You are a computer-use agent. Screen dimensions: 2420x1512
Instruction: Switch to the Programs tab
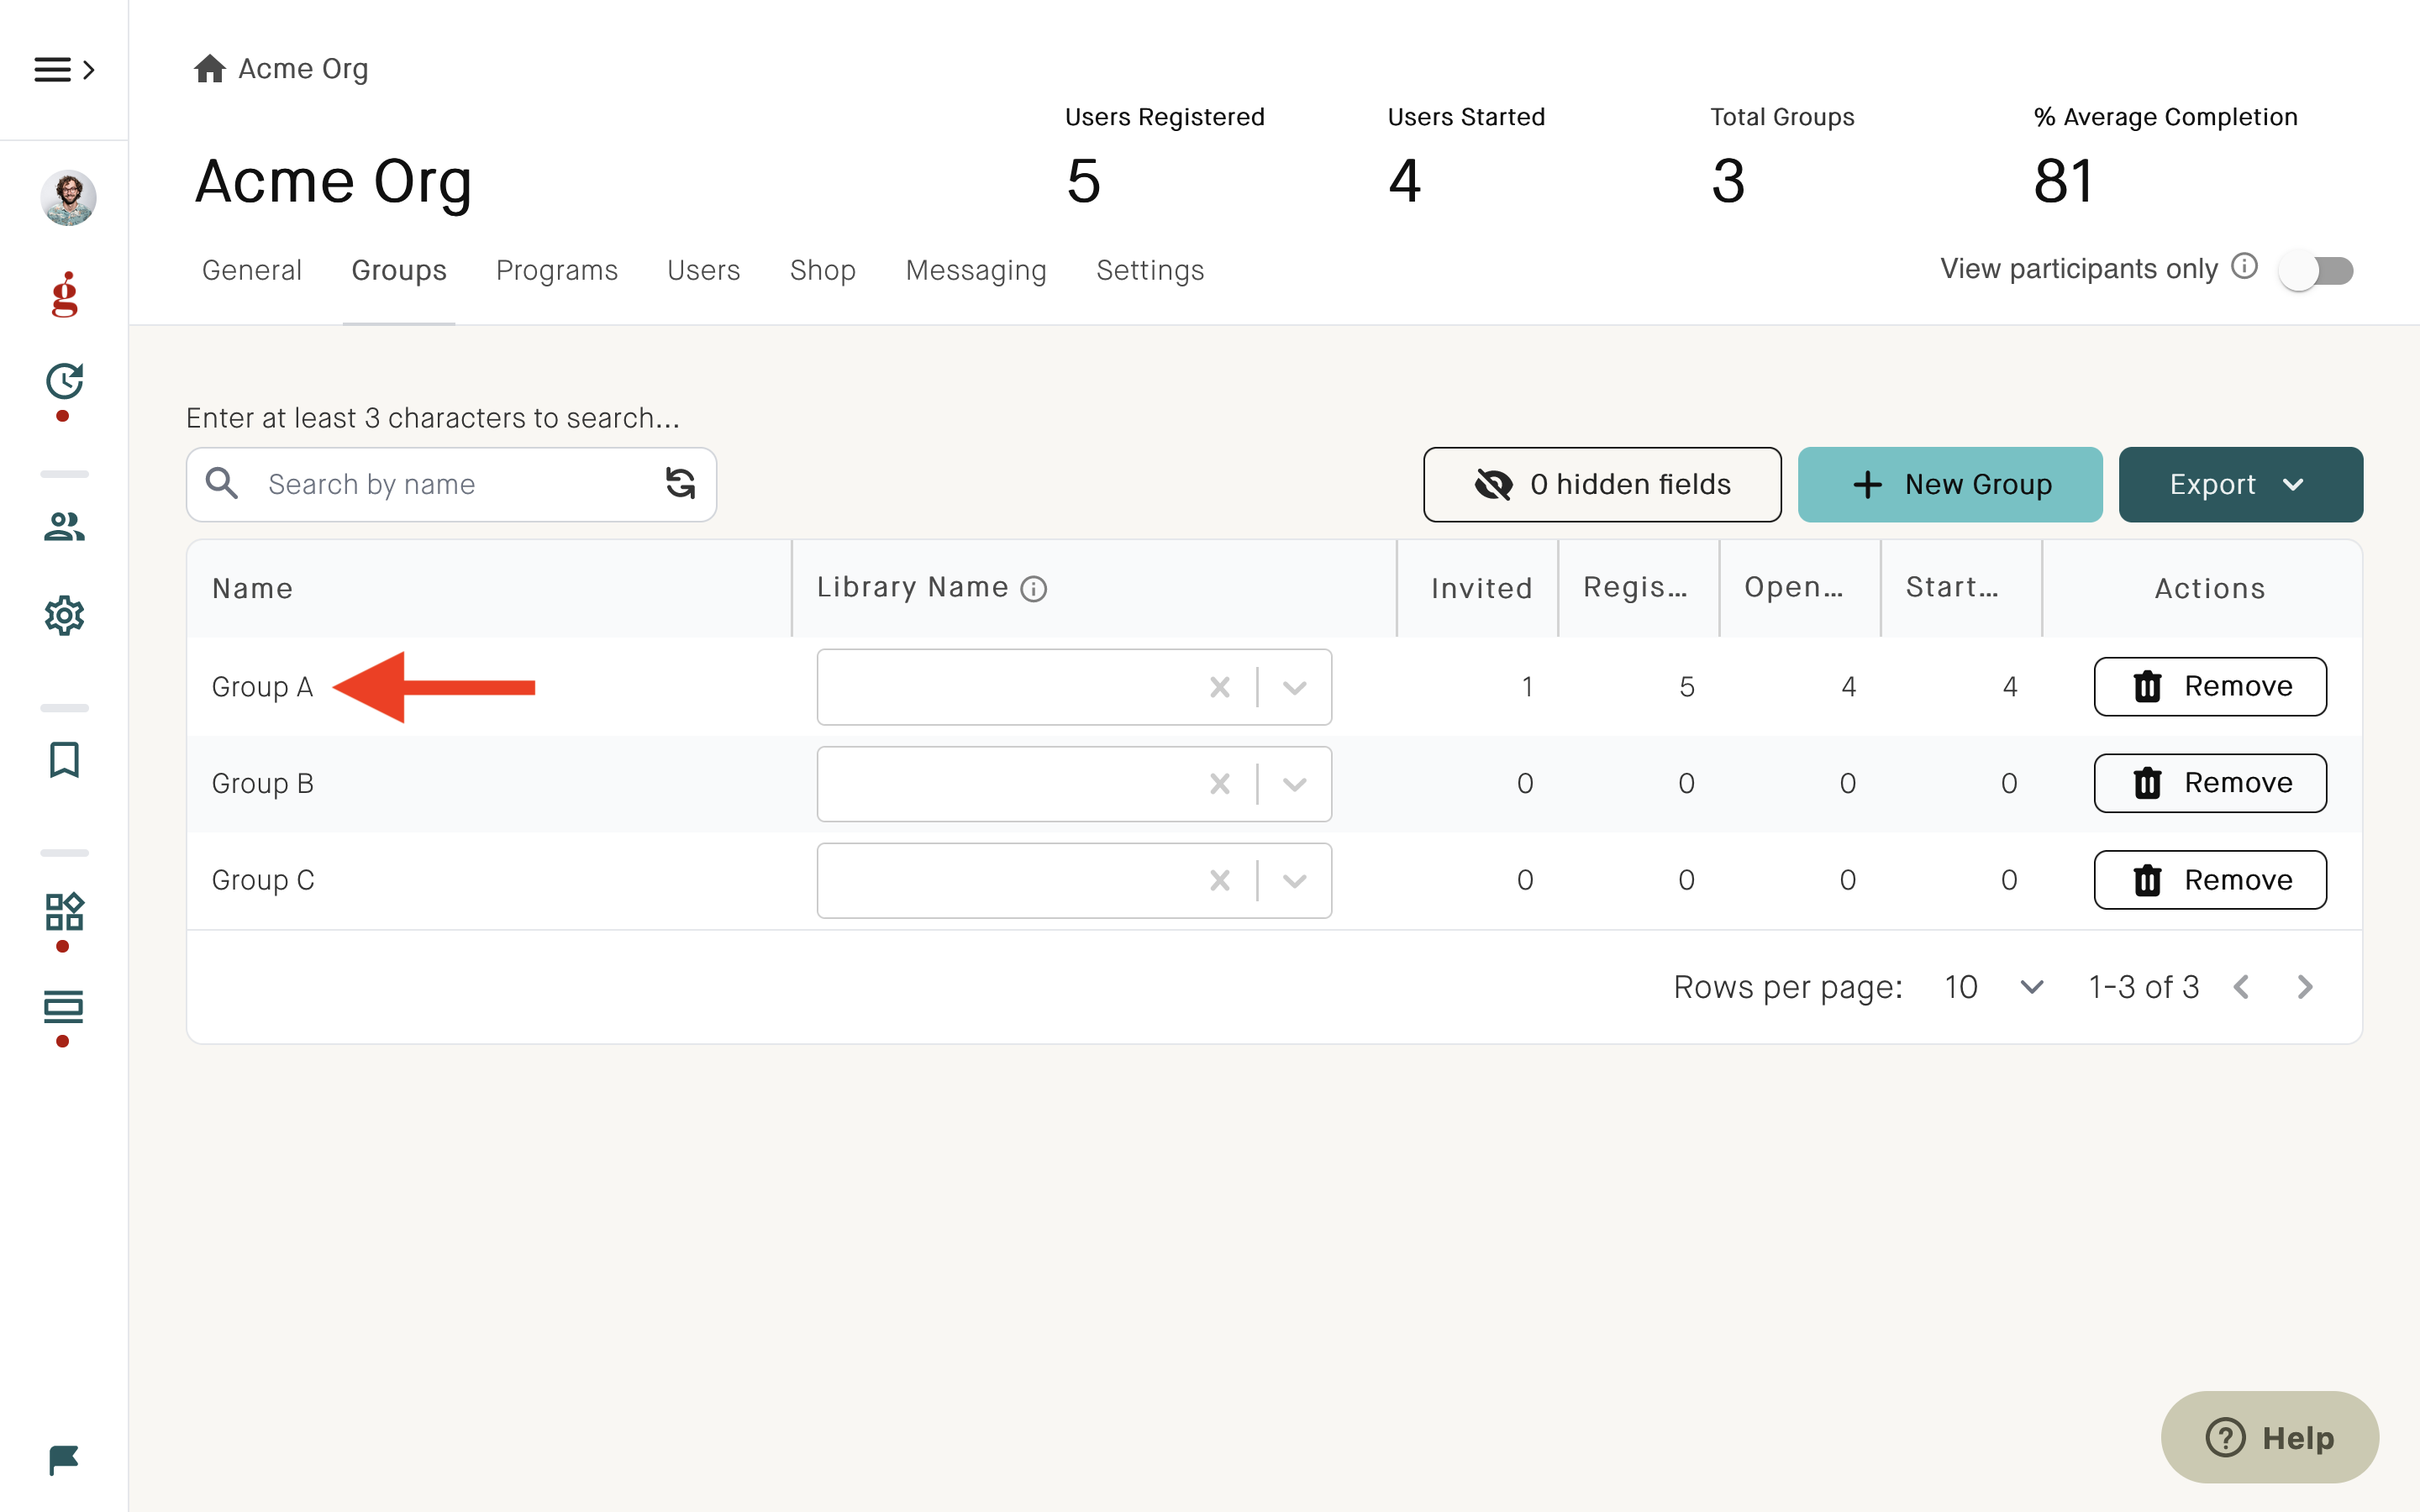coord(557,270)
